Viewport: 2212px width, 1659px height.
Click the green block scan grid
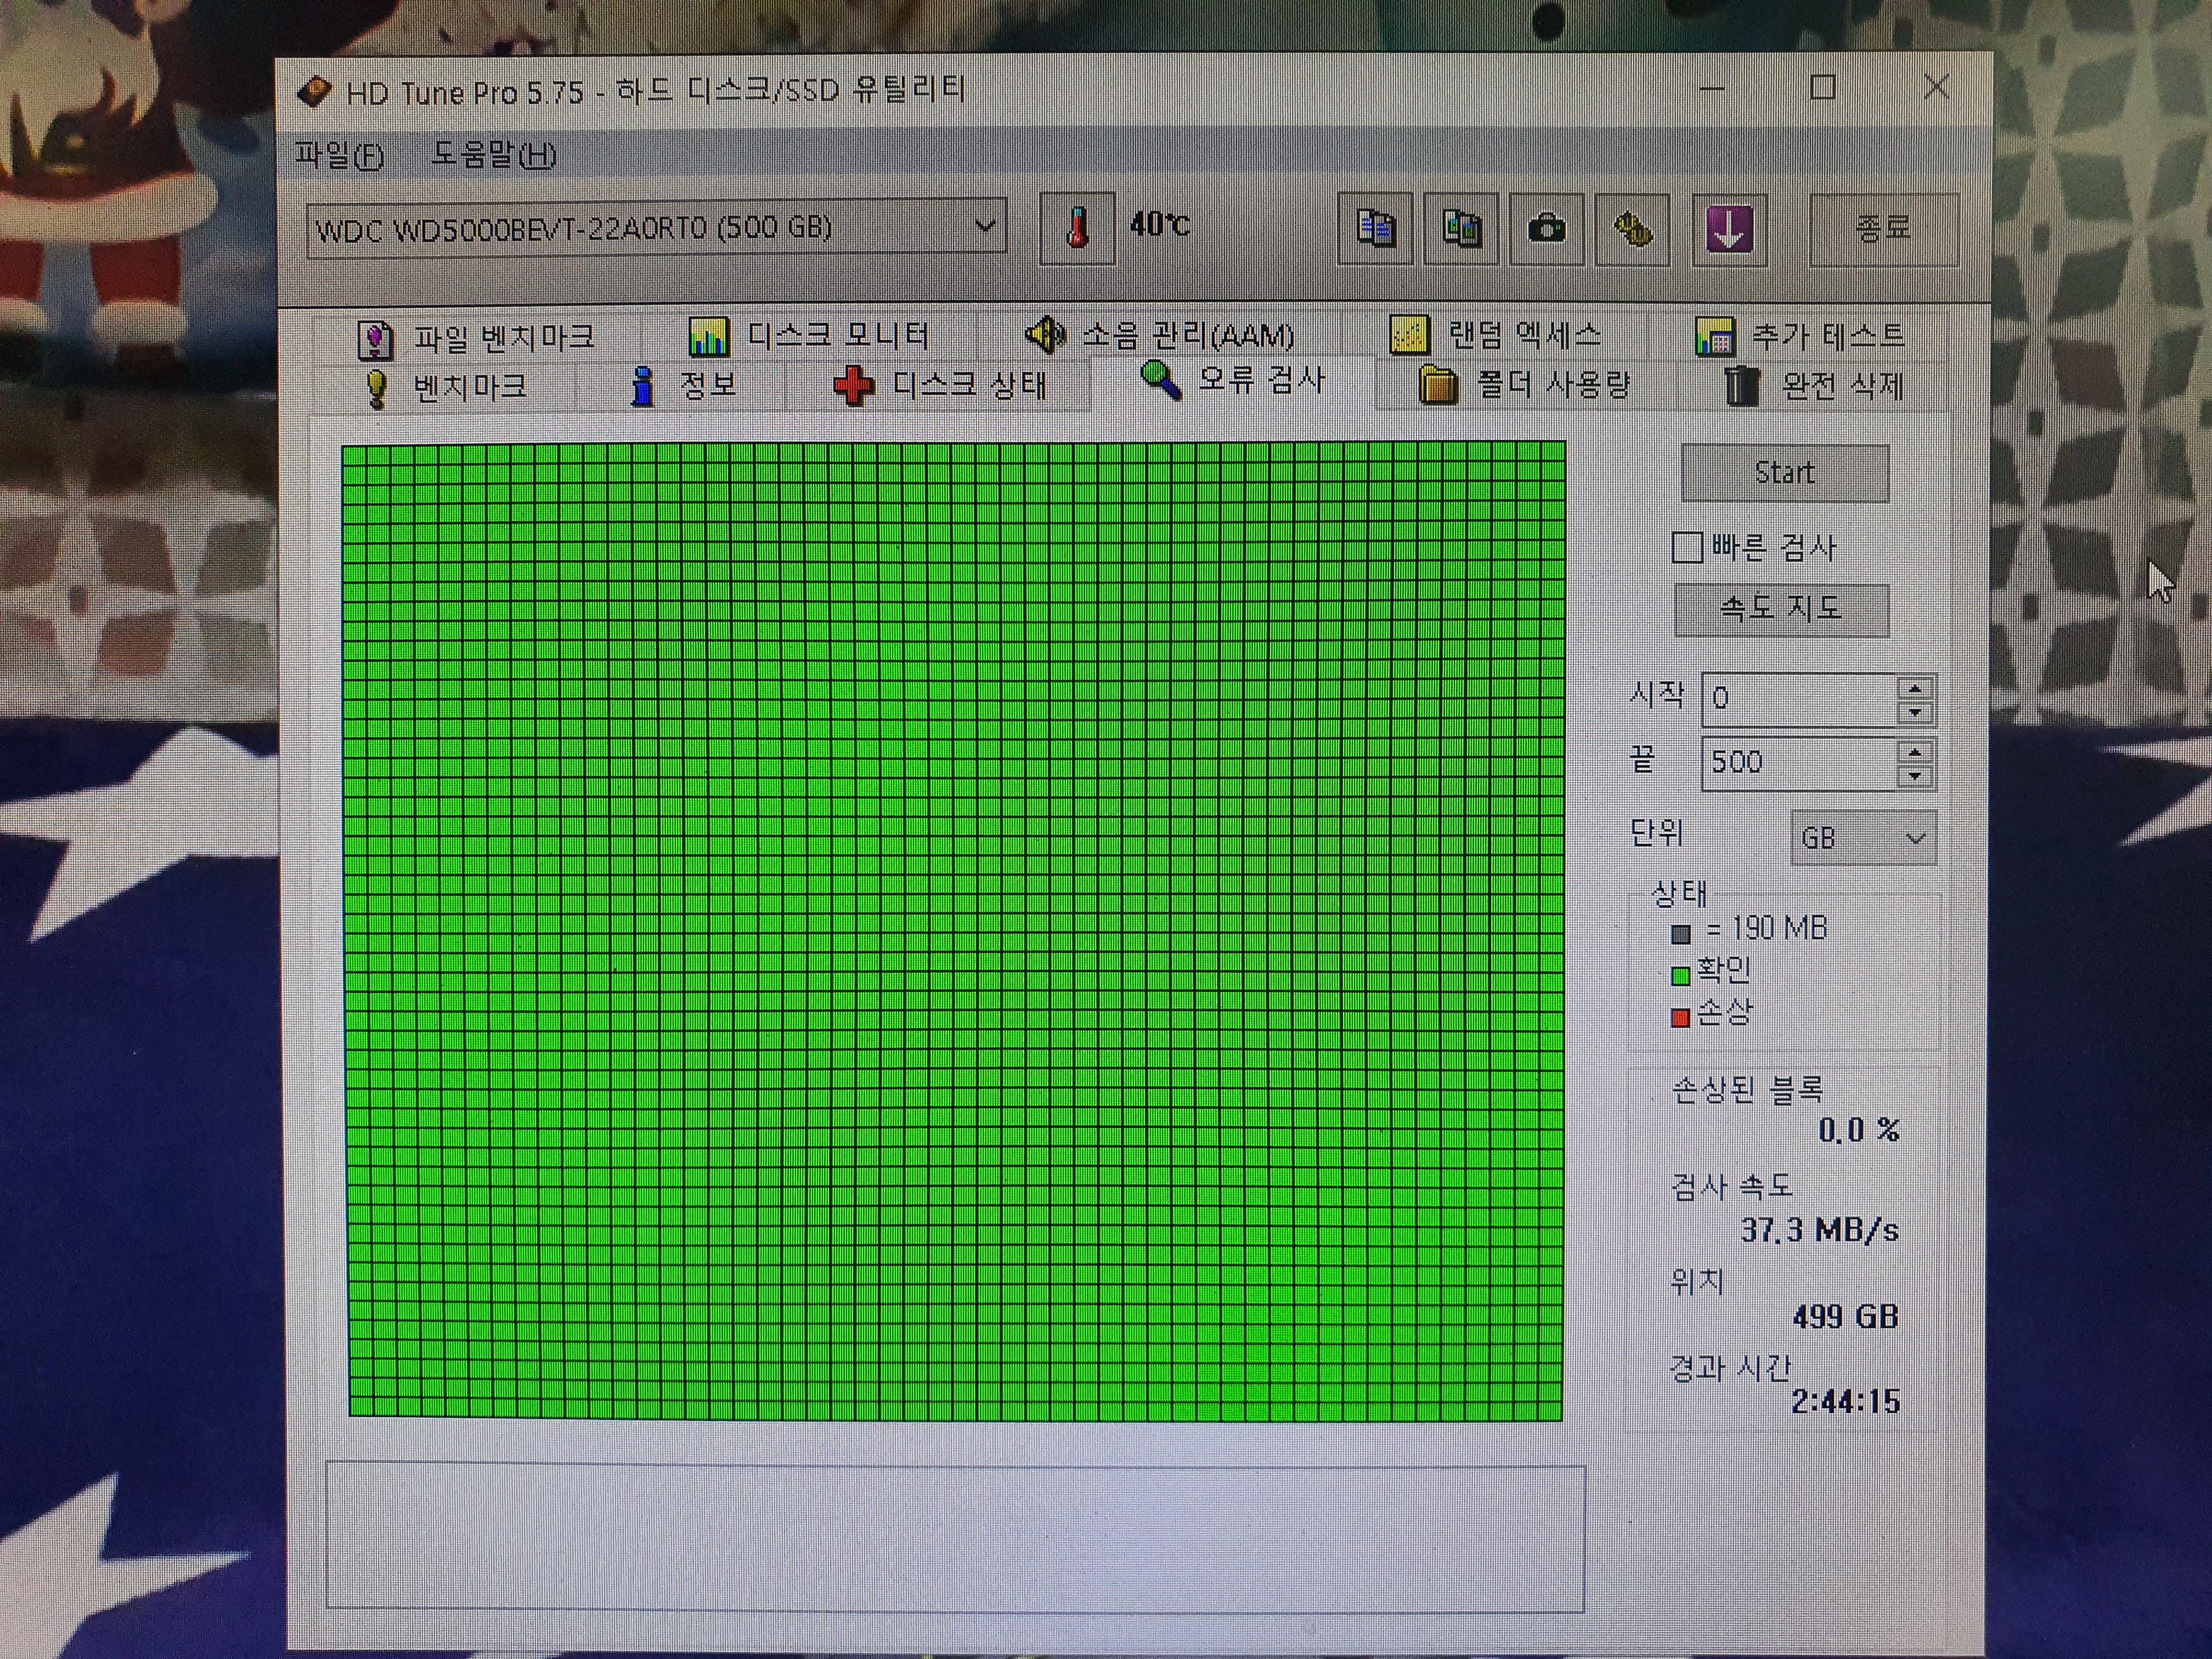(955, 931)
